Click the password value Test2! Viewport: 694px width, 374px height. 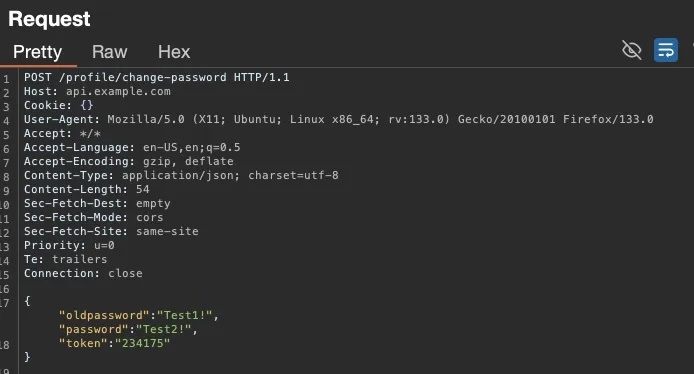click(164, 329)
